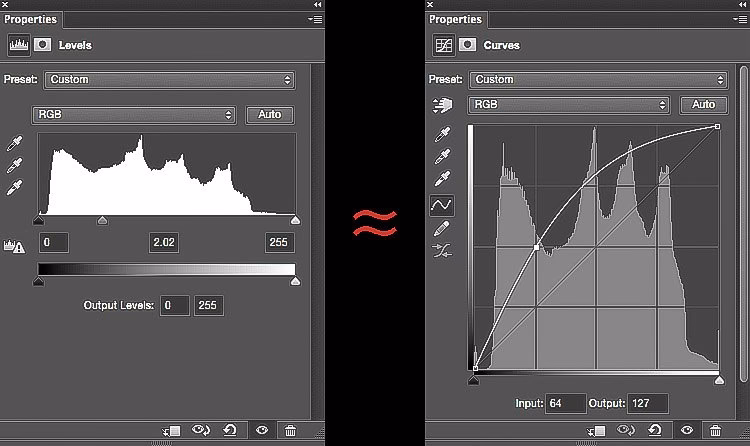The height and width of the screenshot is (446, 750).
Task: Pick the black point eyedropper in Curves panel
Action: click(442, 134)
